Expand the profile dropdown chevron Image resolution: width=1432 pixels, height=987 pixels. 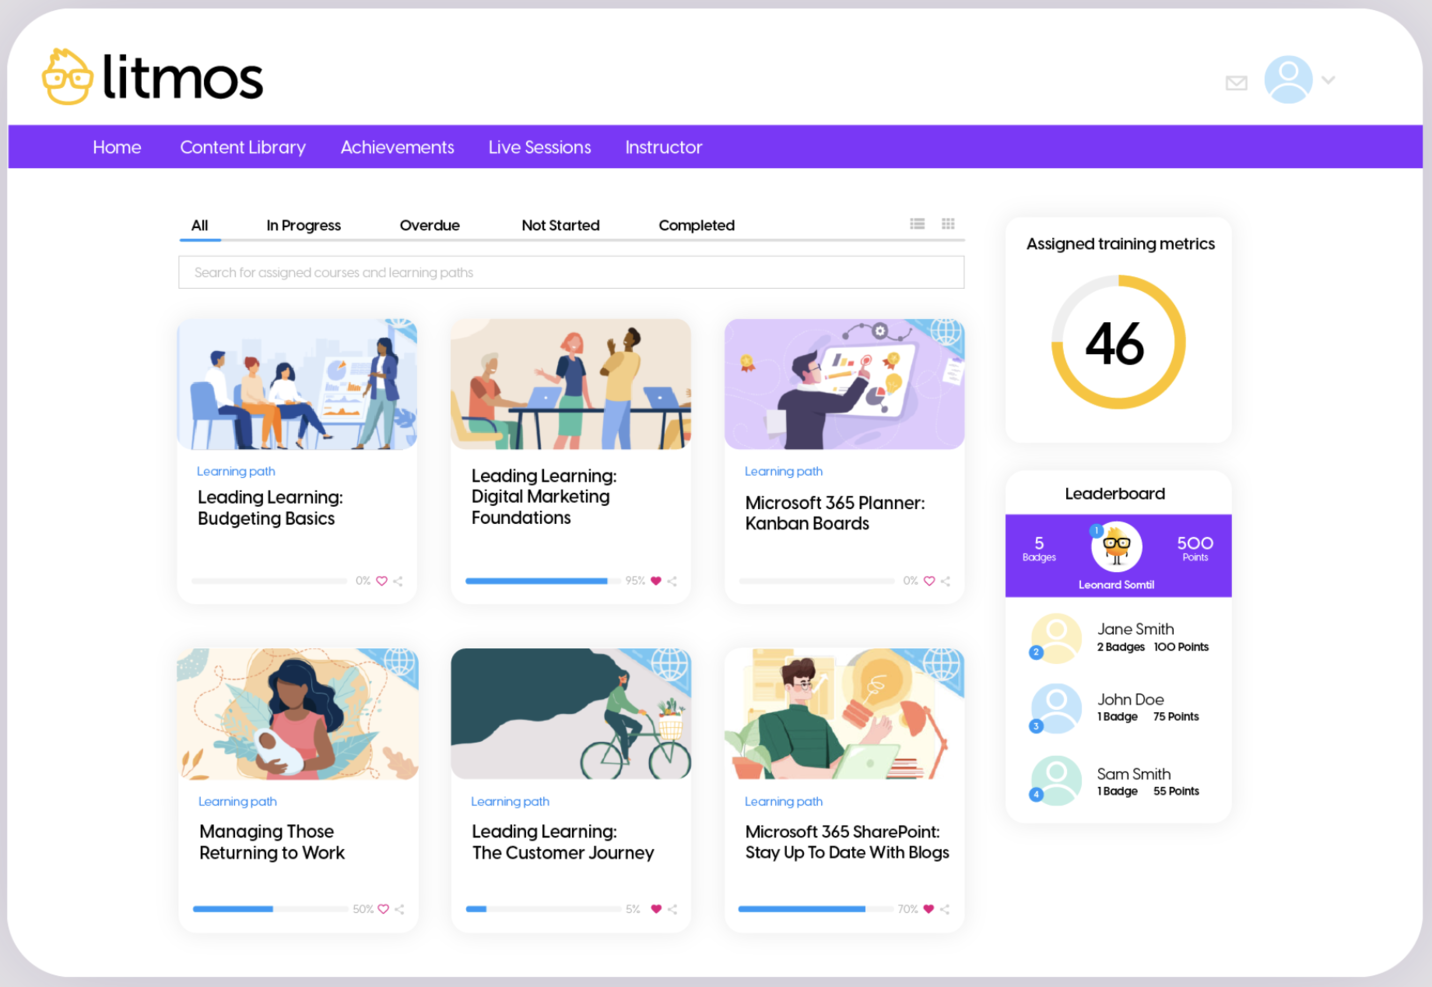coord(1328,79)
